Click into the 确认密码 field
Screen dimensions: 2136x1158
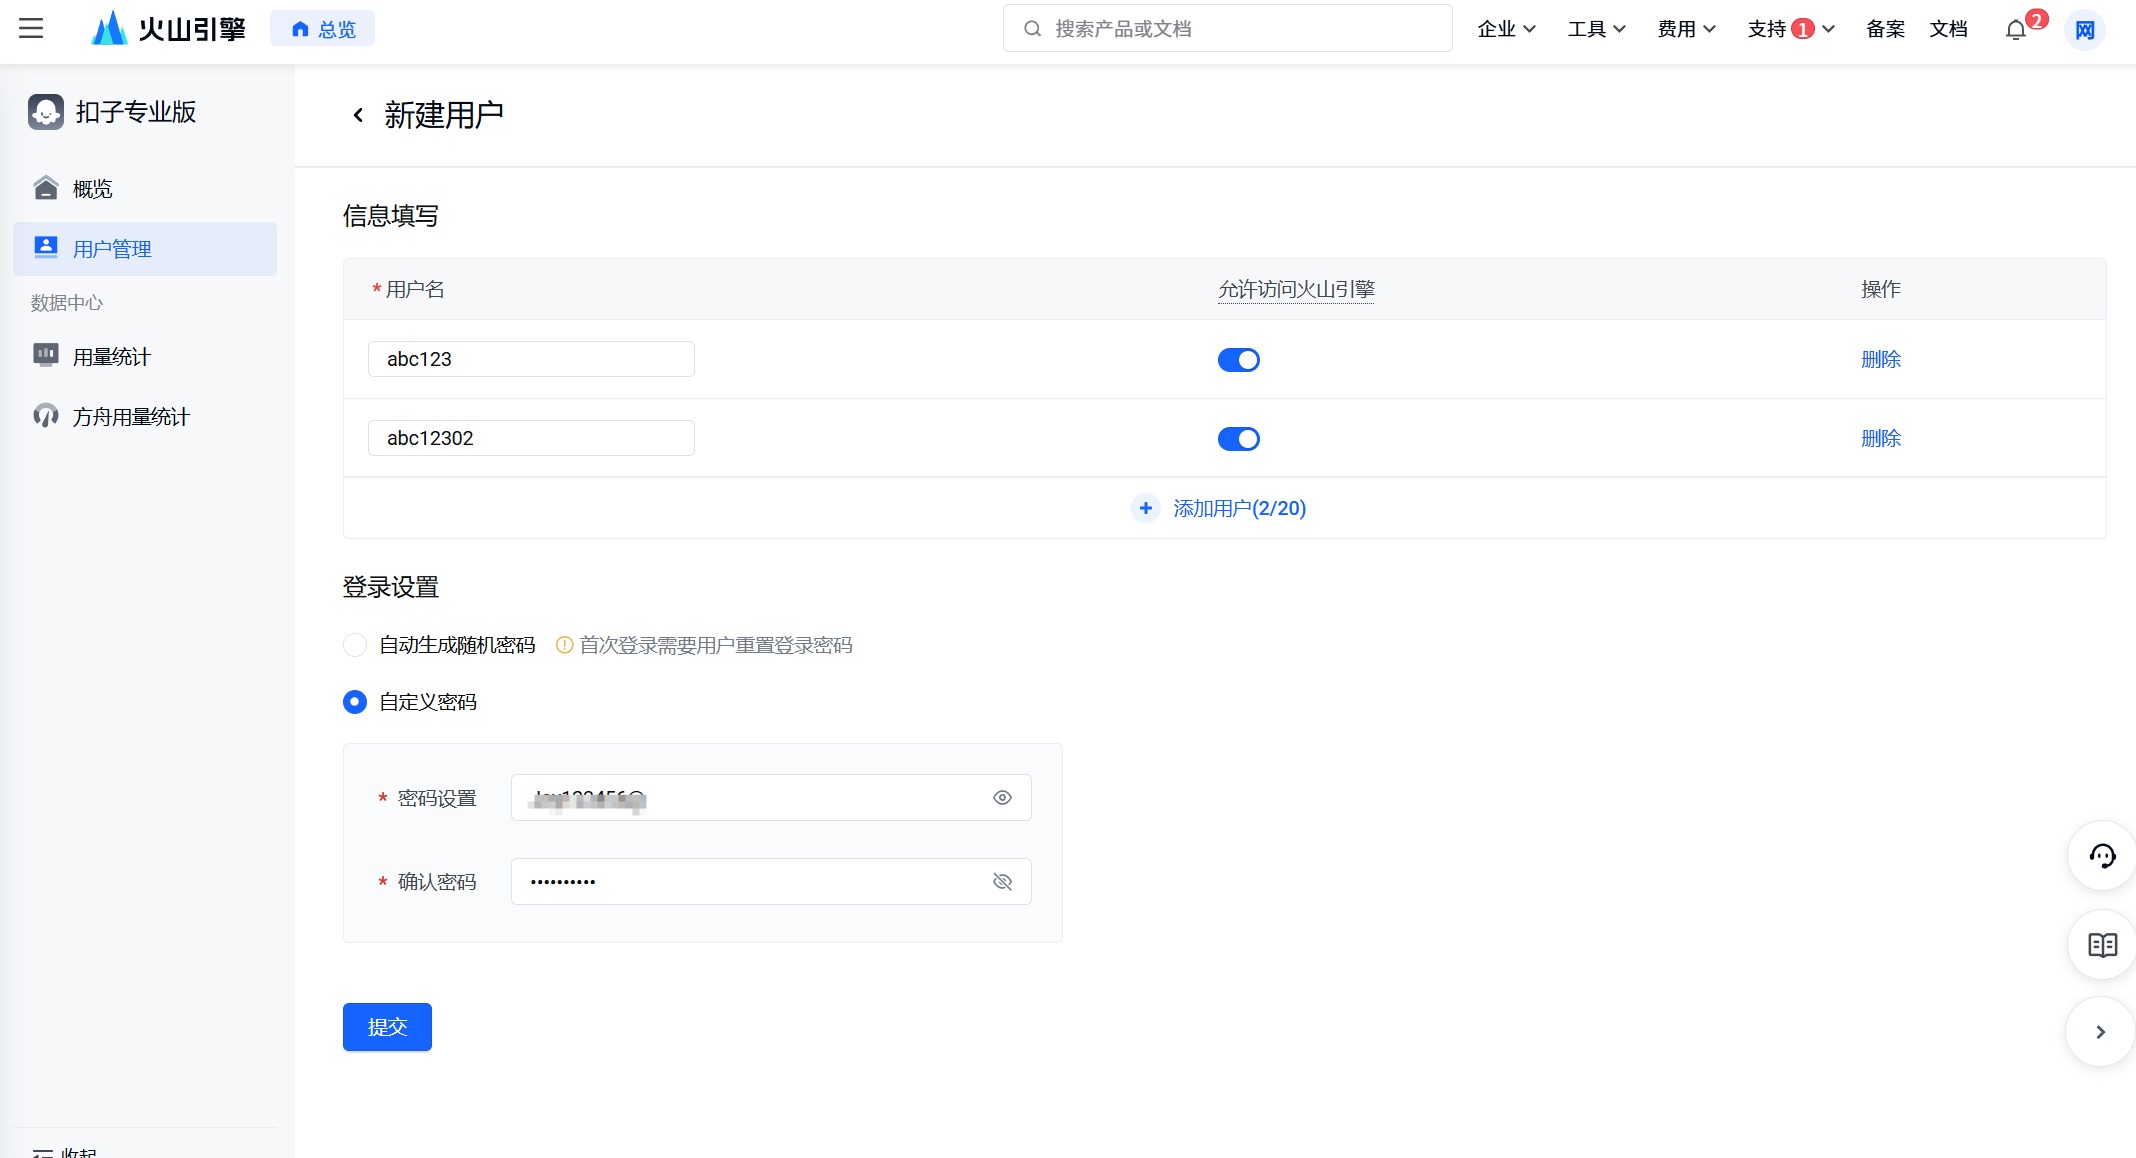pos(771,882)
